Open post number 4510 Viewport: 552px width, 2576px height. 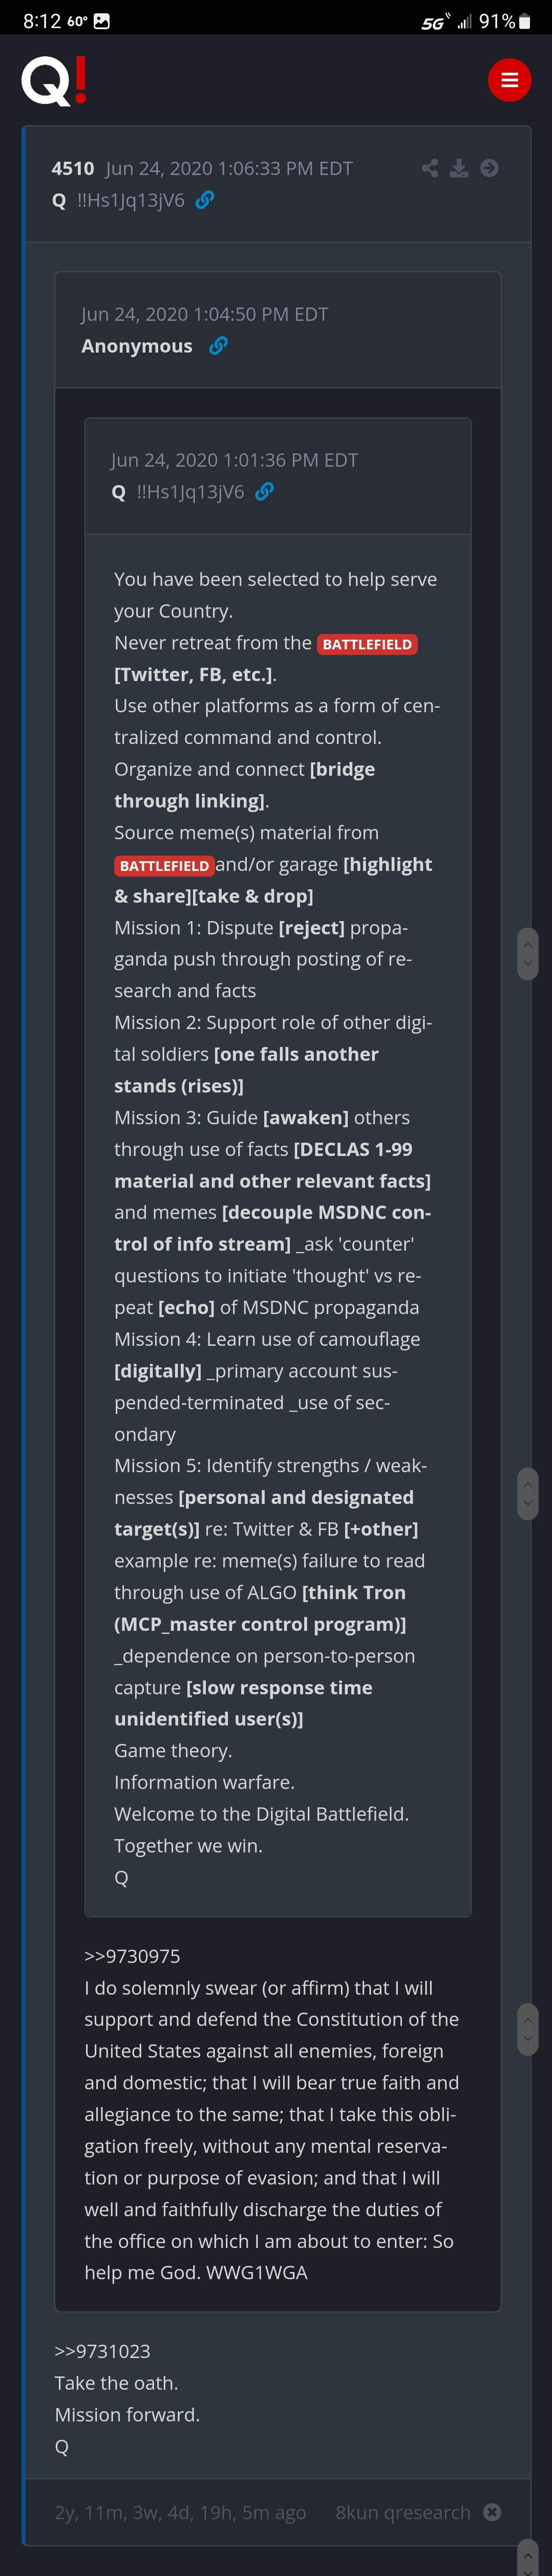pyautogui.click(x=73, y=169)
